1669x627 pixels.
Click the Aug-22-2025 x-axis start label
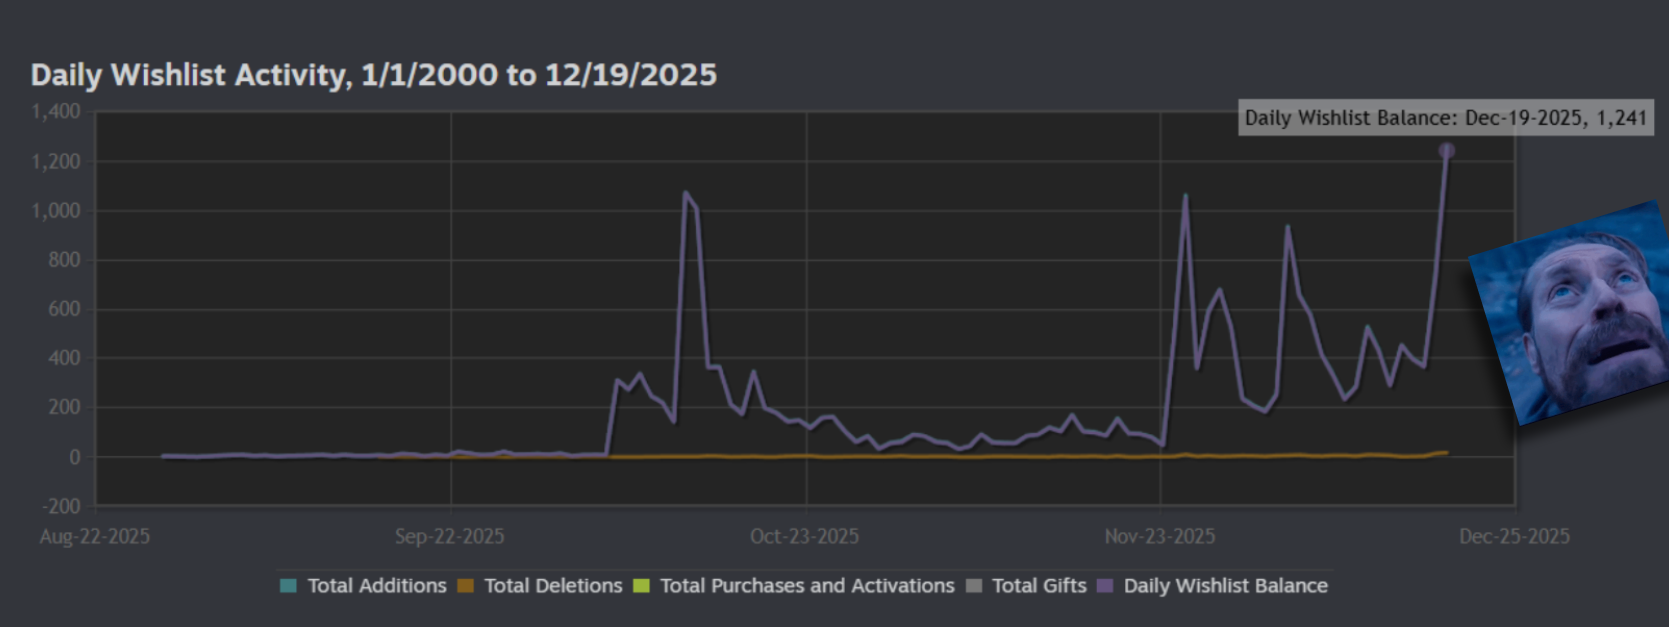tap(95, 537)
